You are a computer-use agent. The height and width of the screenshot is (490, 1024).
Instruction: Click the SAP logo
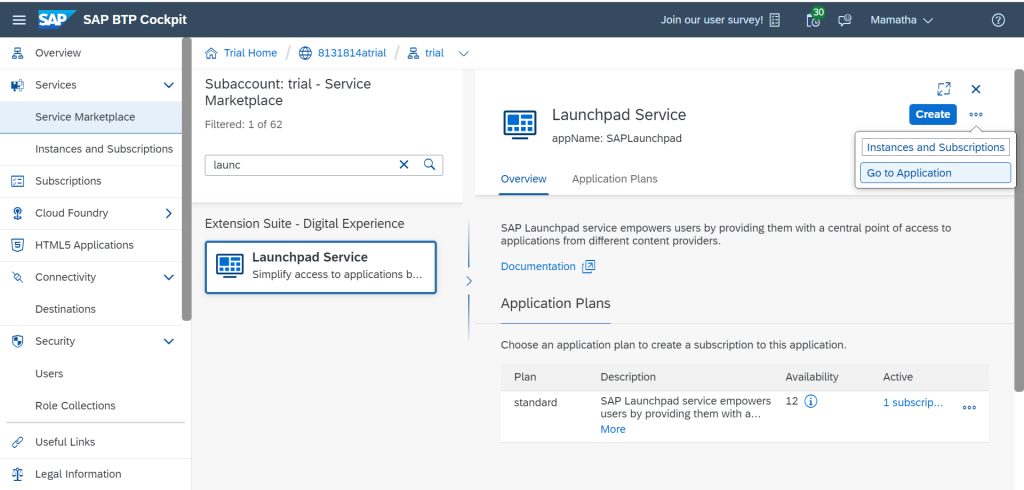[x=56, y=20]
